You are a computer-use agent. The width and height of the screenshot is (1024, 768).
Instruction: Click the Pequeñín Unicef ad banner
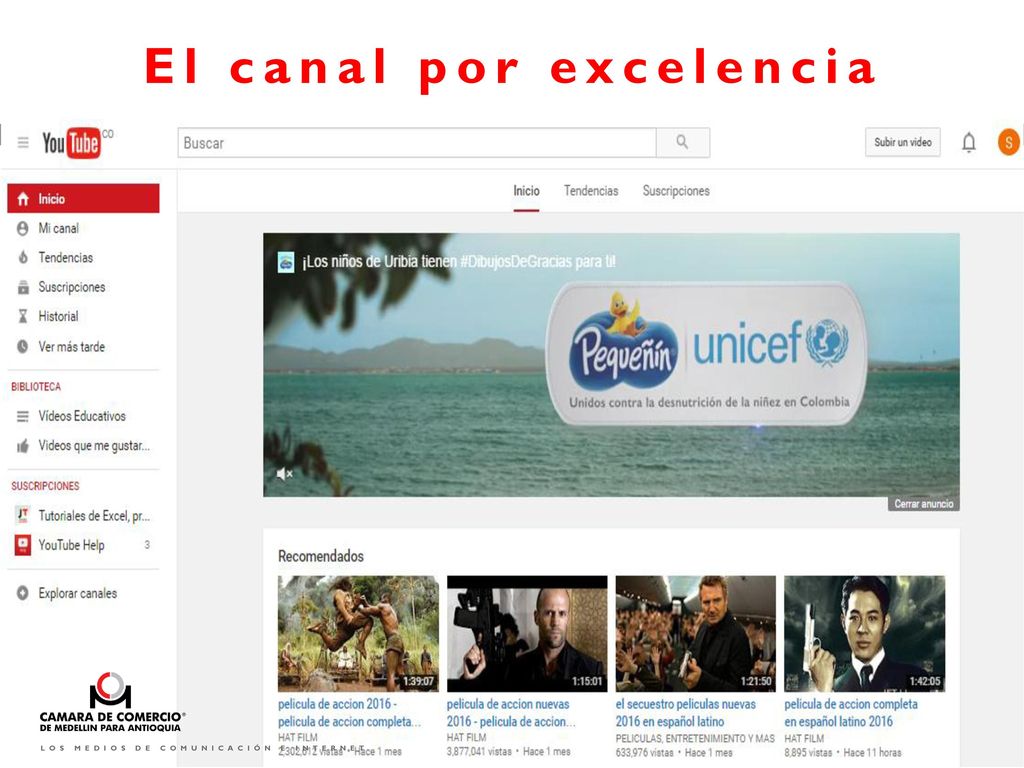tap(611, 364)
